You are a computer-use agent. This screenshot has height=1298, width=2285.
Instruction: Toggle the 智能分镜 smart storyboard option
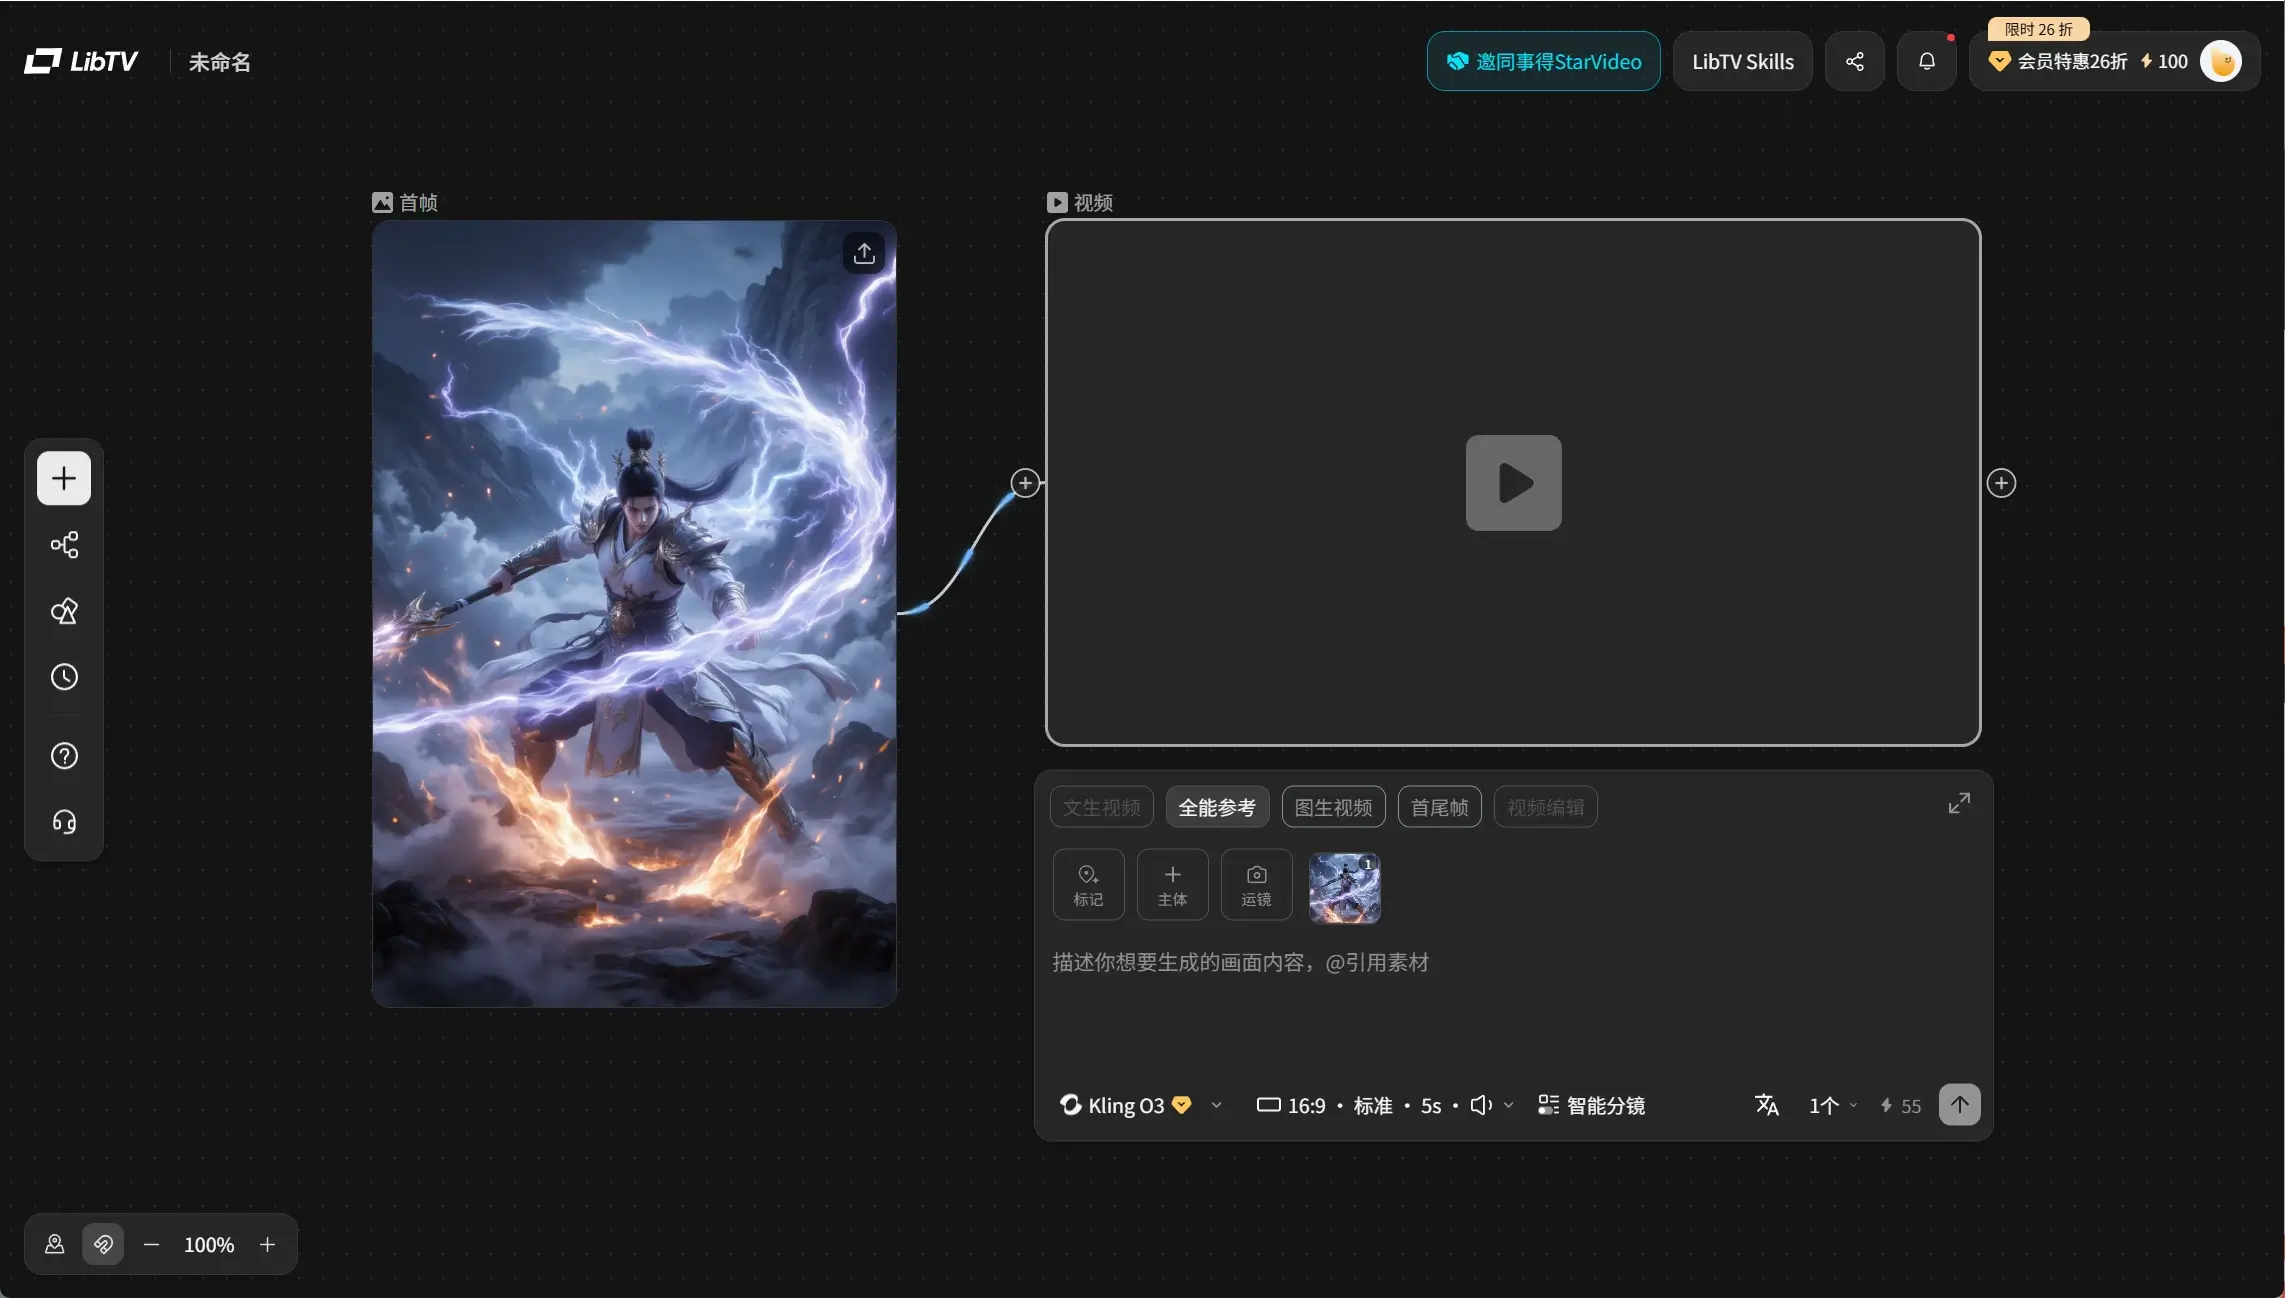click(x=1591, y=1105)
